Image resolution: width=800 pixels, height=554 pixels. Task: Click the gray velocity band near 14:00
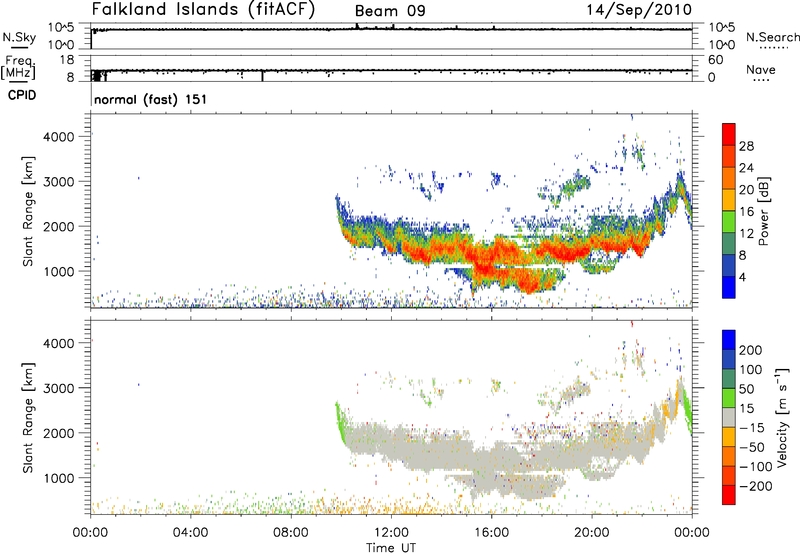click(x=441, y=451)
